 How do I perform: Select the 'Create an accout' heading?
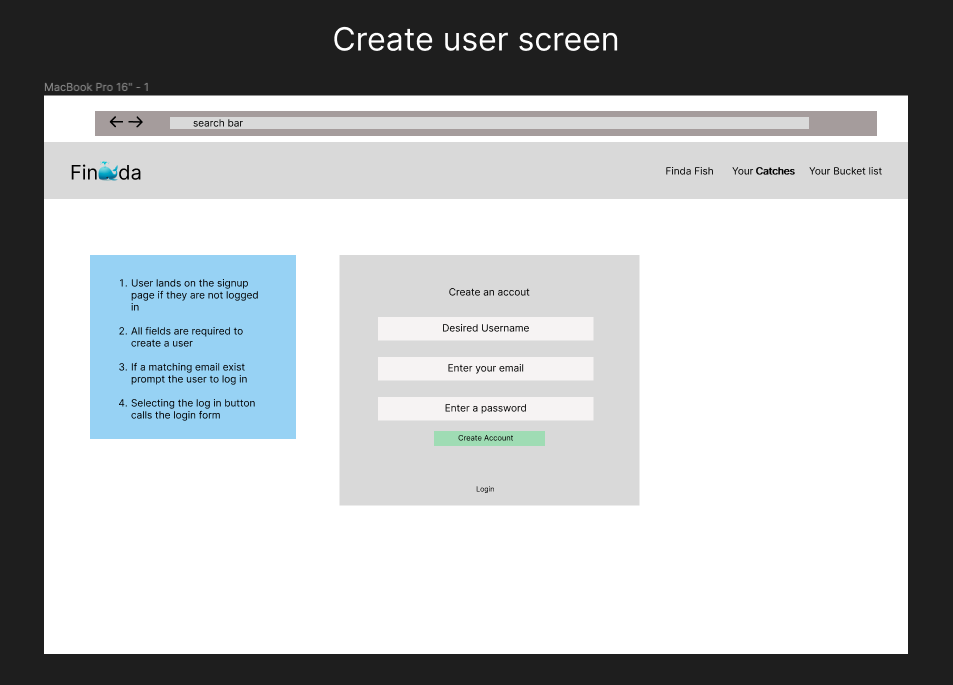click(489, 292)
